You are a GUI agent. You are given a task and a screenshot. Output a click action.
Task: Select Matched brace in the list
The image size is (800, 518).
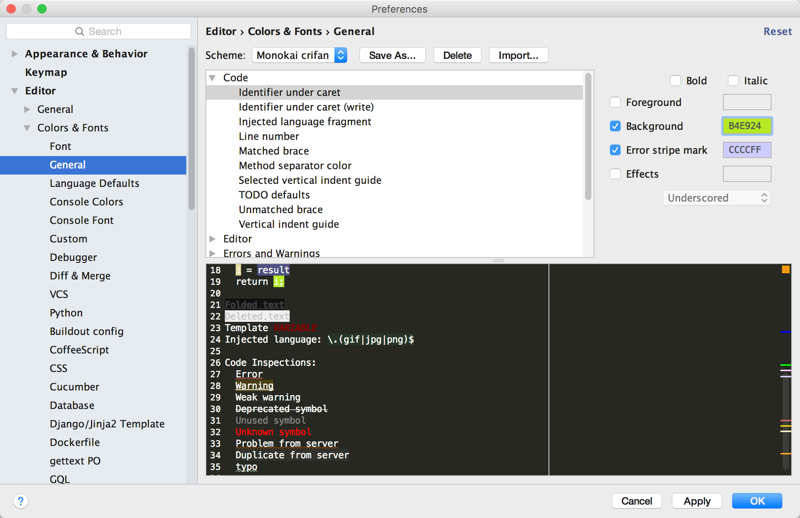pyautogui.click(x=273, y=151)
